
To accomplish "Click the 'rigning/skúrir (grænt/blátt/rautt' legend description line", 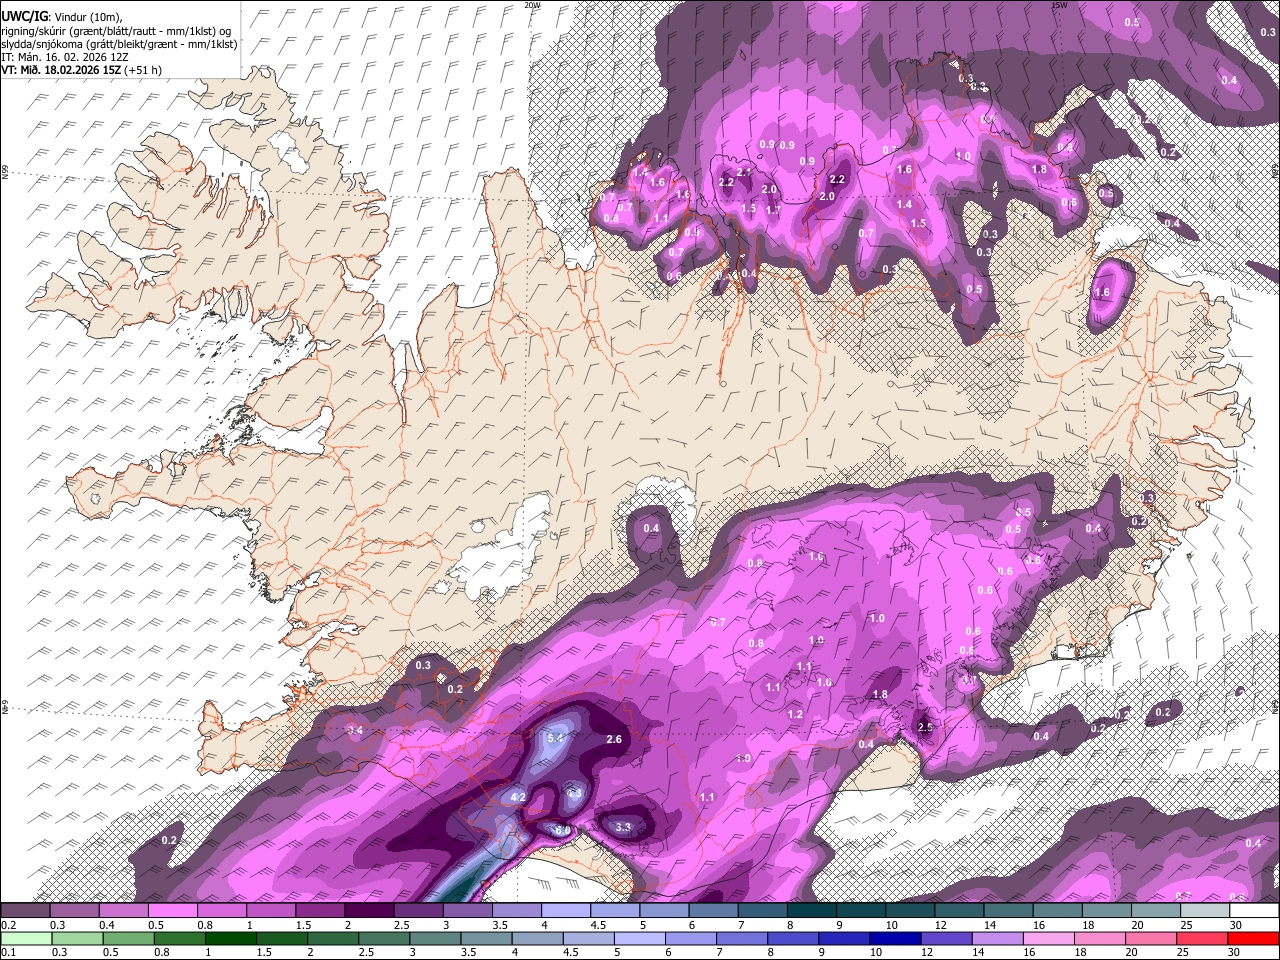I will click(116, 30).
